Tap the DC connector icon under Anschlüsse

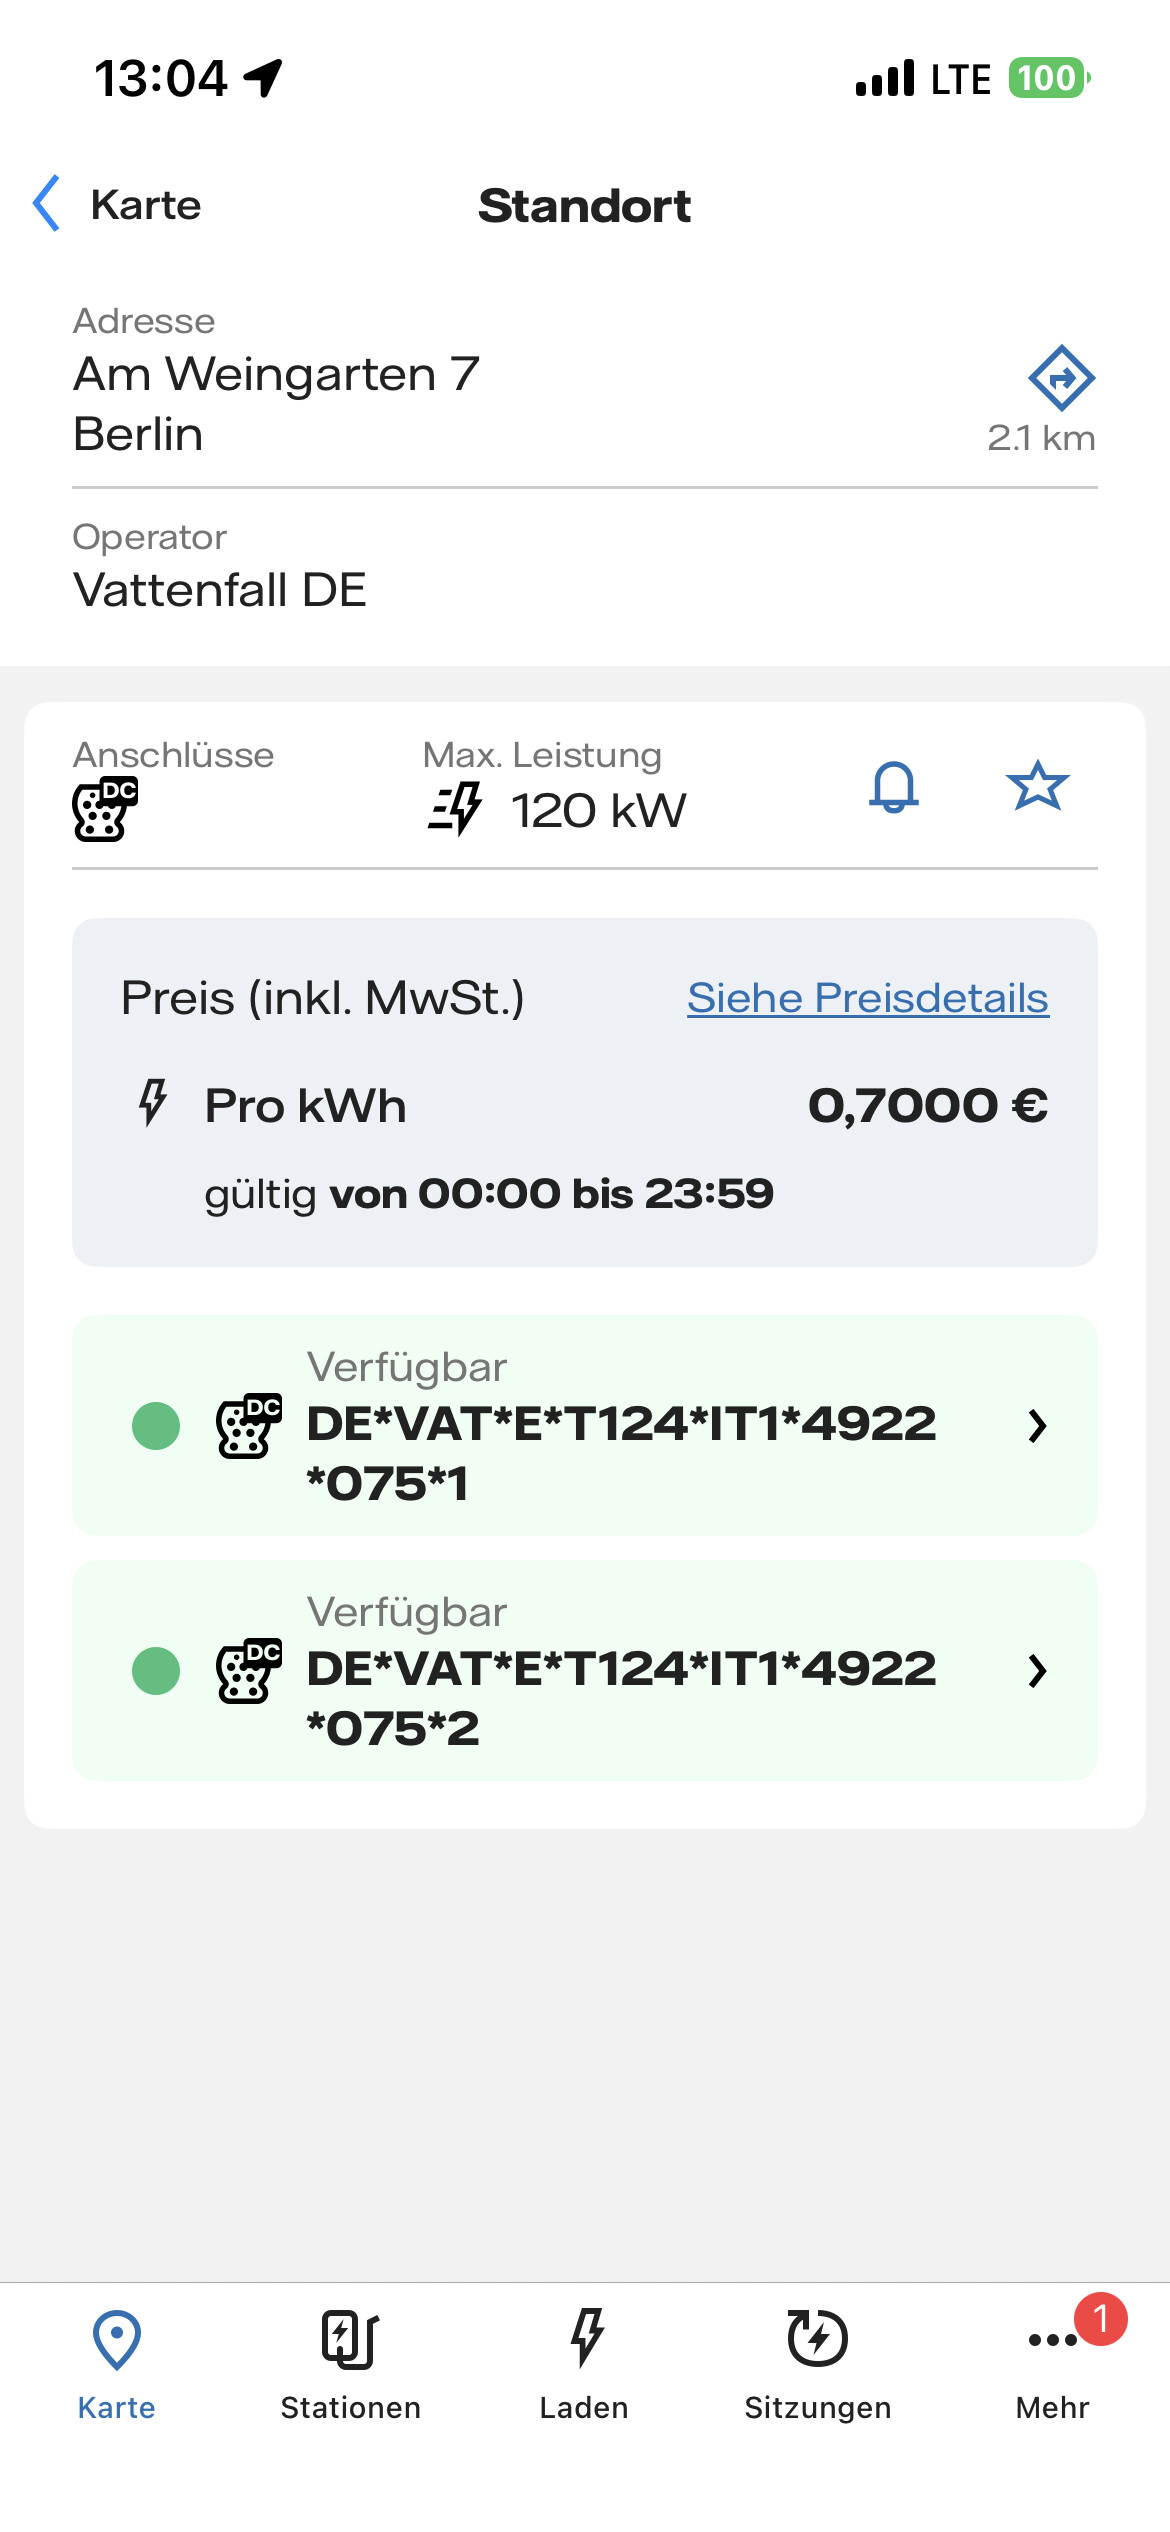(x=104, y=808)
